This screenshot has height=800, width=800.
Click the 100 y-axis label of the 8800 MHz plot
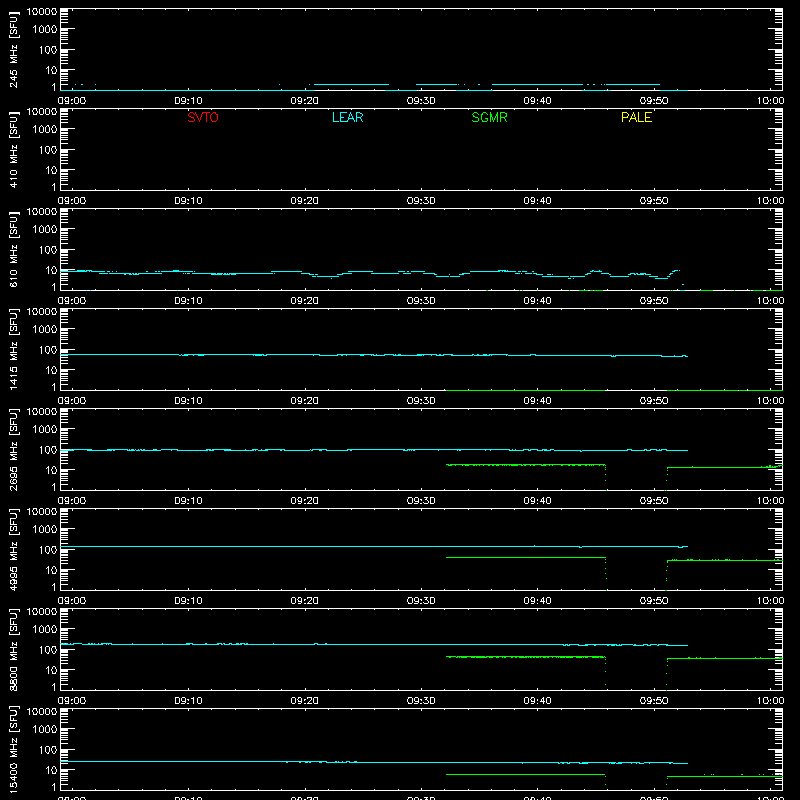pos(48,650)
